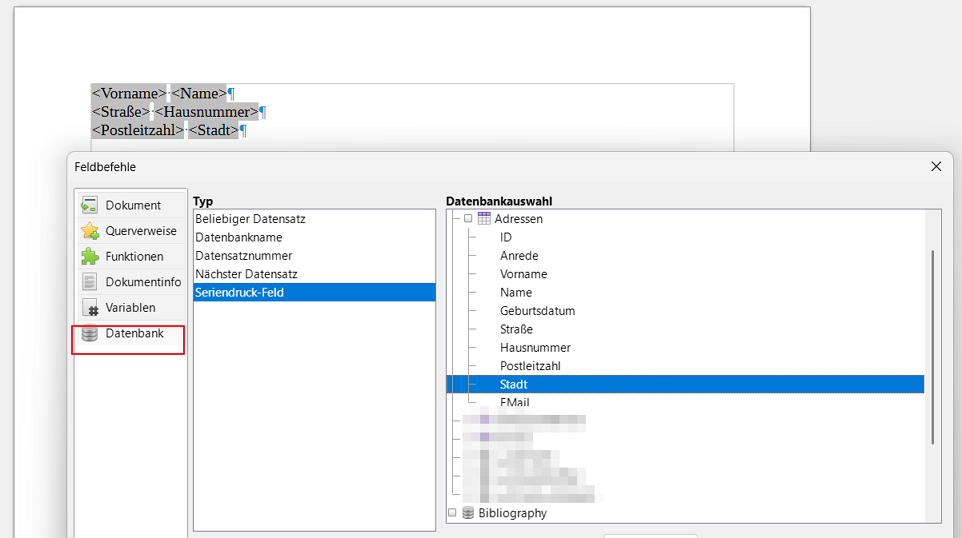Screen dimensions: 962x538
Task: Close the Feldbefehle dialog
Action: point(936,167)
